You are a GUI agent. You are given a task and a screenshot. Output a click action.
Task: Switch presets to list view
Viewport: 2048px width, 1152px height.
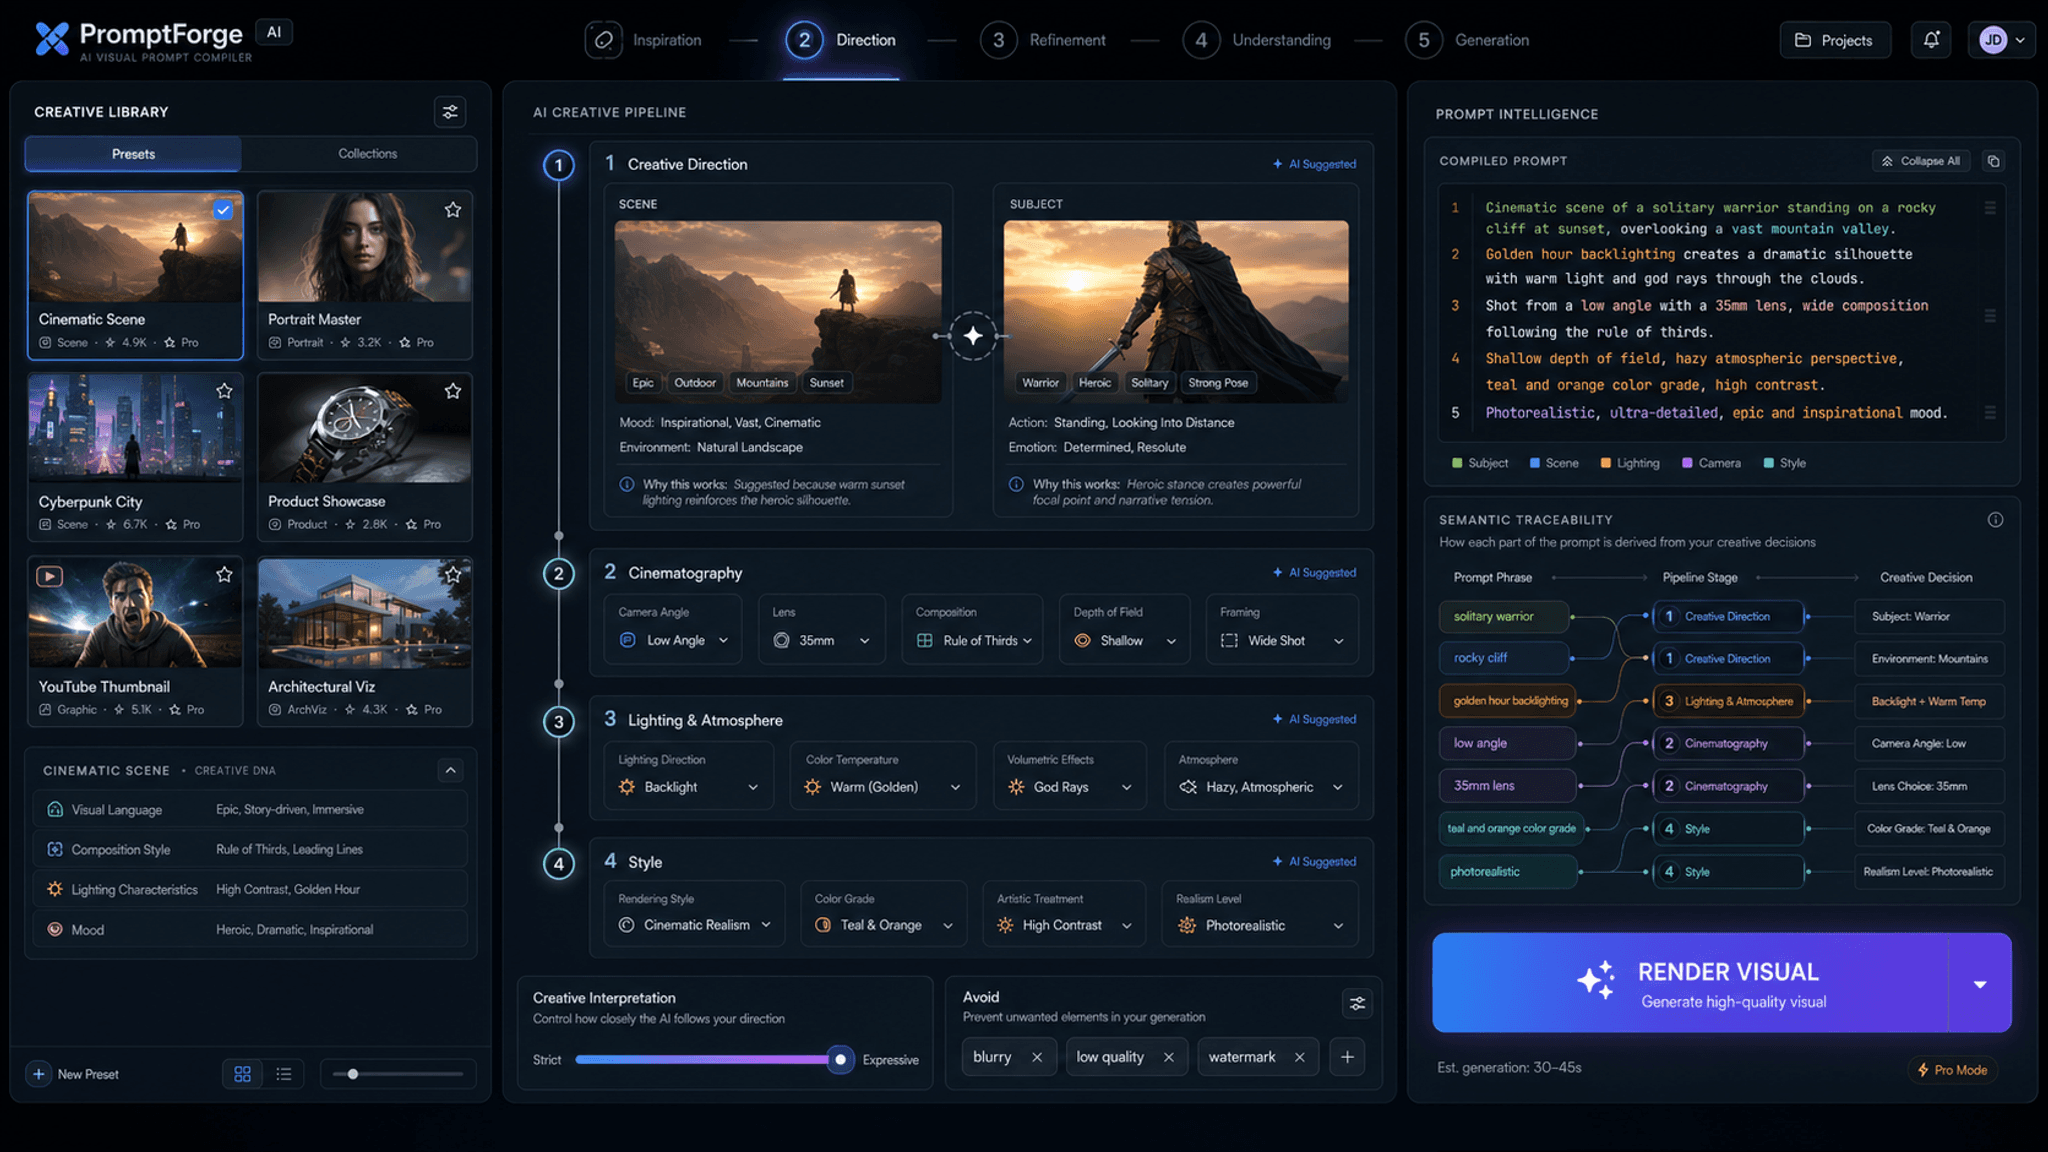[x=284, y=1074]
